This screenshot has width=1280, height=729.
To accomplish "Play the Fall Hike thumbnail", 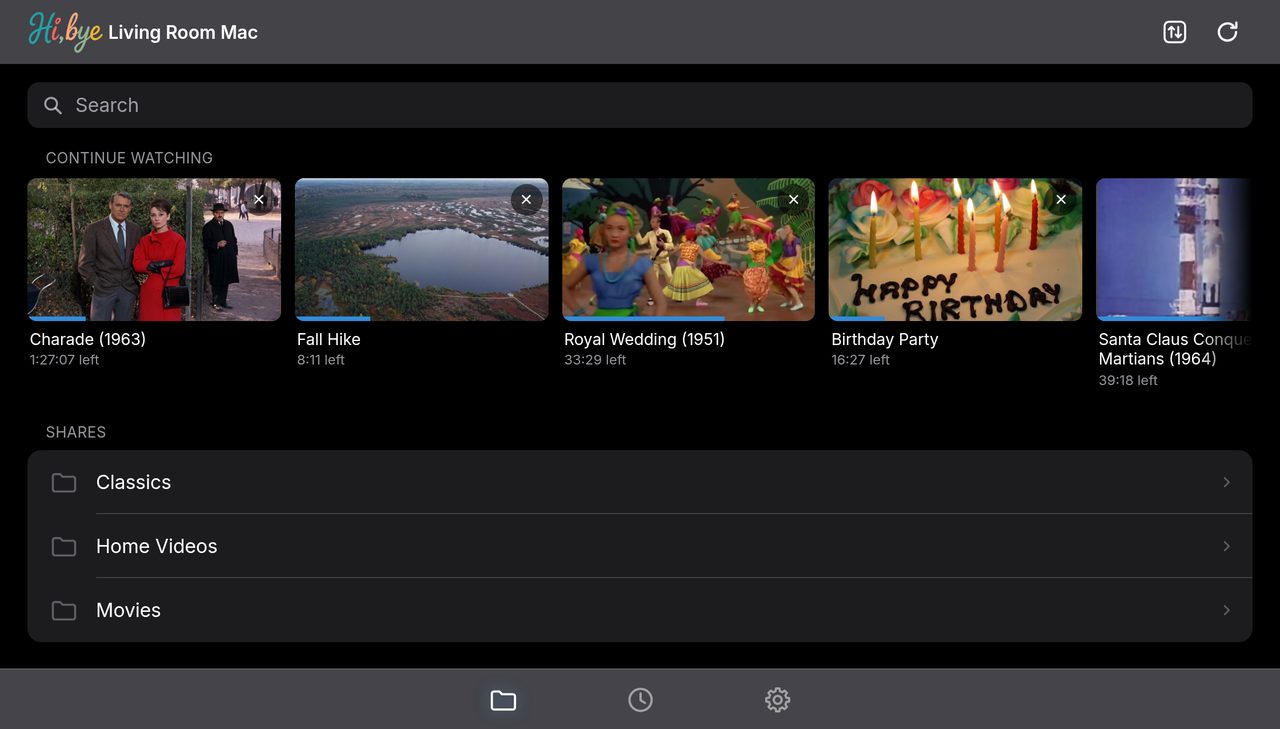I will click(422, 250).
